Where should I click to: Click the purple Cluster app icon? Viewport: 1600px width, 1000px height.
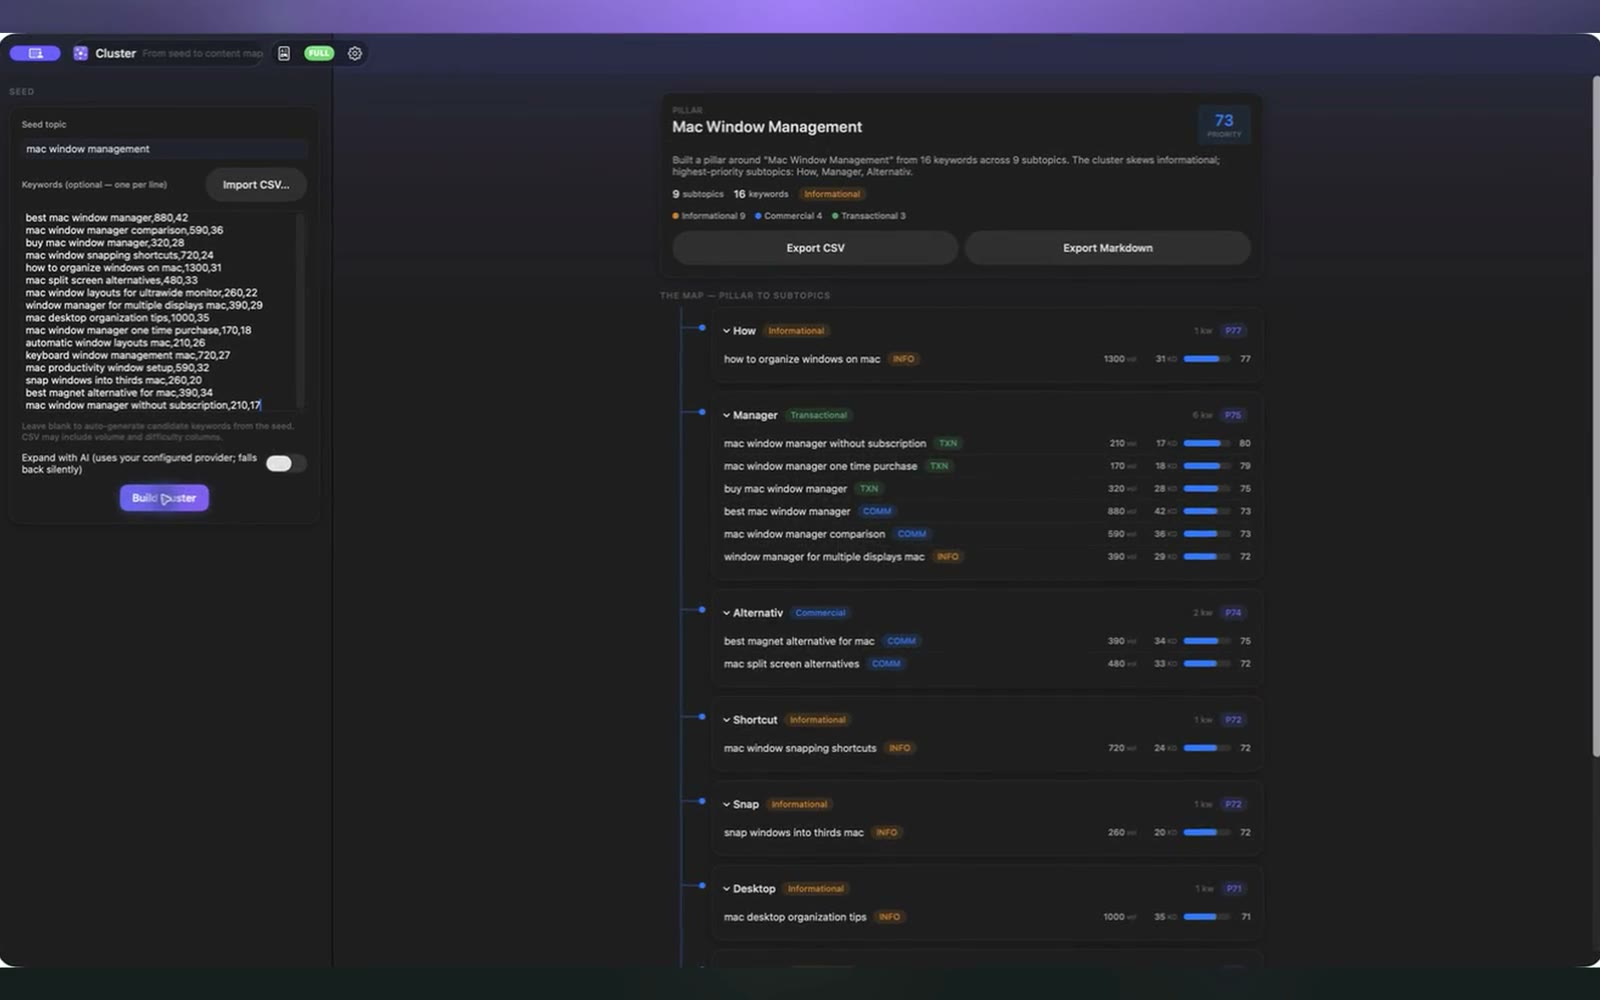click(81, 53)
